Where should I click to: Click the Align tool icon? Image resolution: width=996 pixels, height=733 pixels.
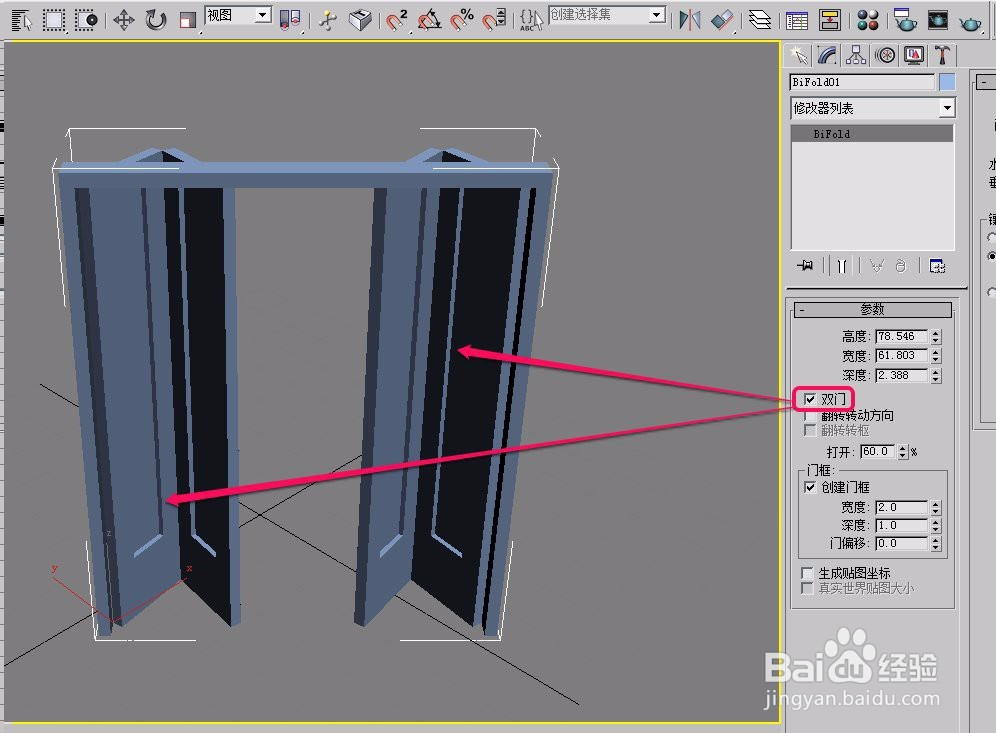point(722,20)
